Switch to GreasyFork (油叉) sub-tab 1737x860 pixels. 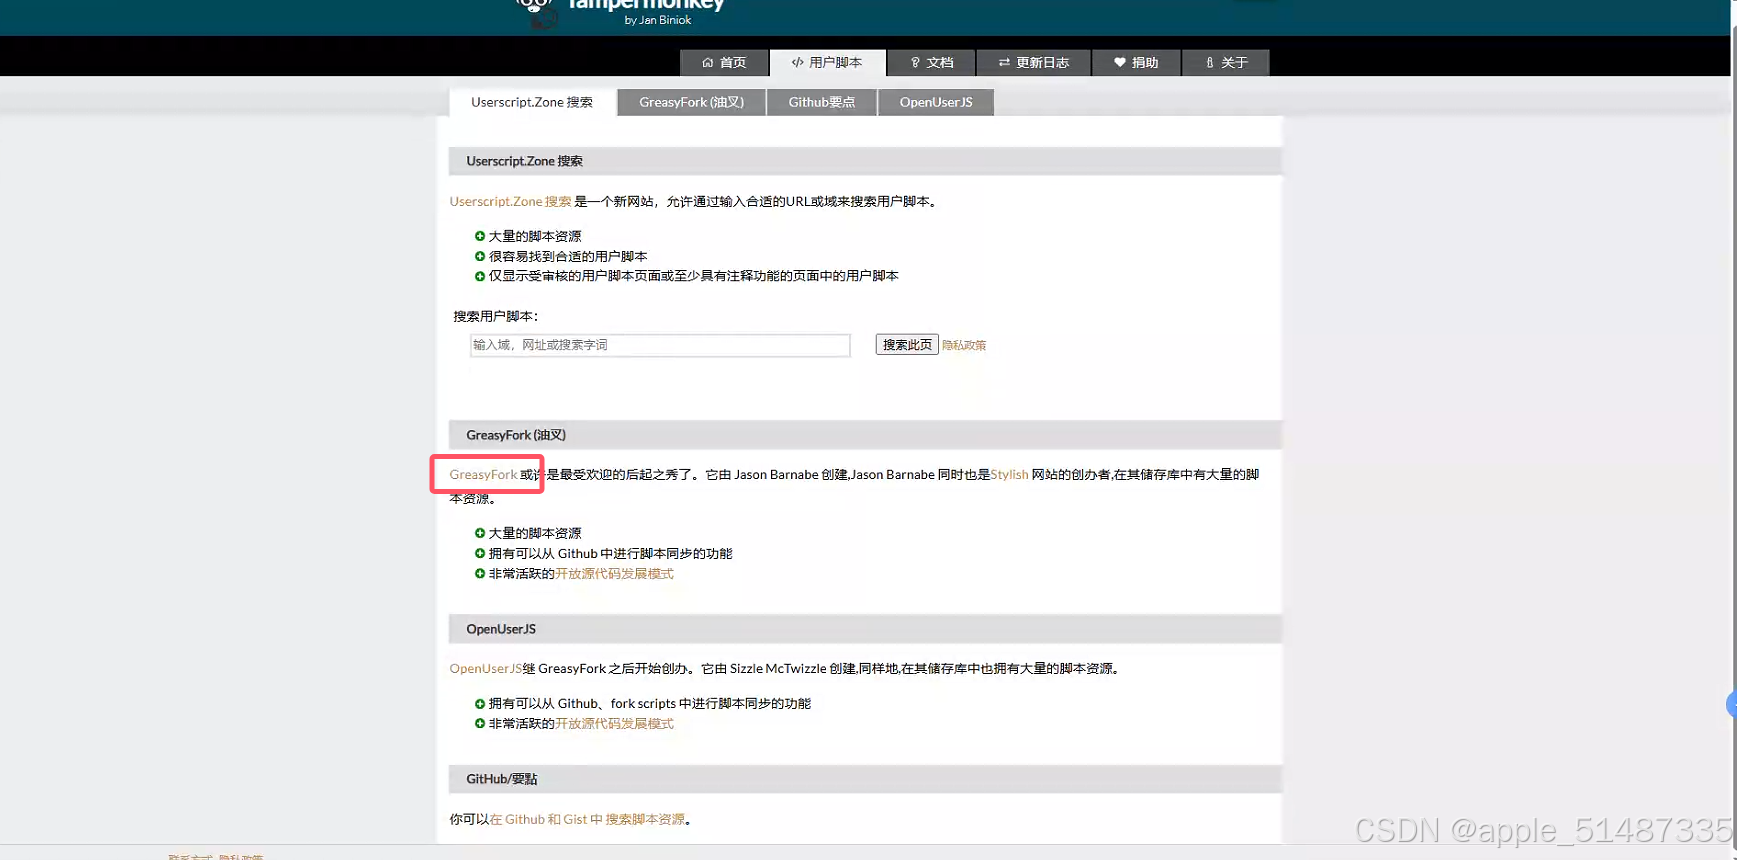pyautogui.click(x=691, y=102)
